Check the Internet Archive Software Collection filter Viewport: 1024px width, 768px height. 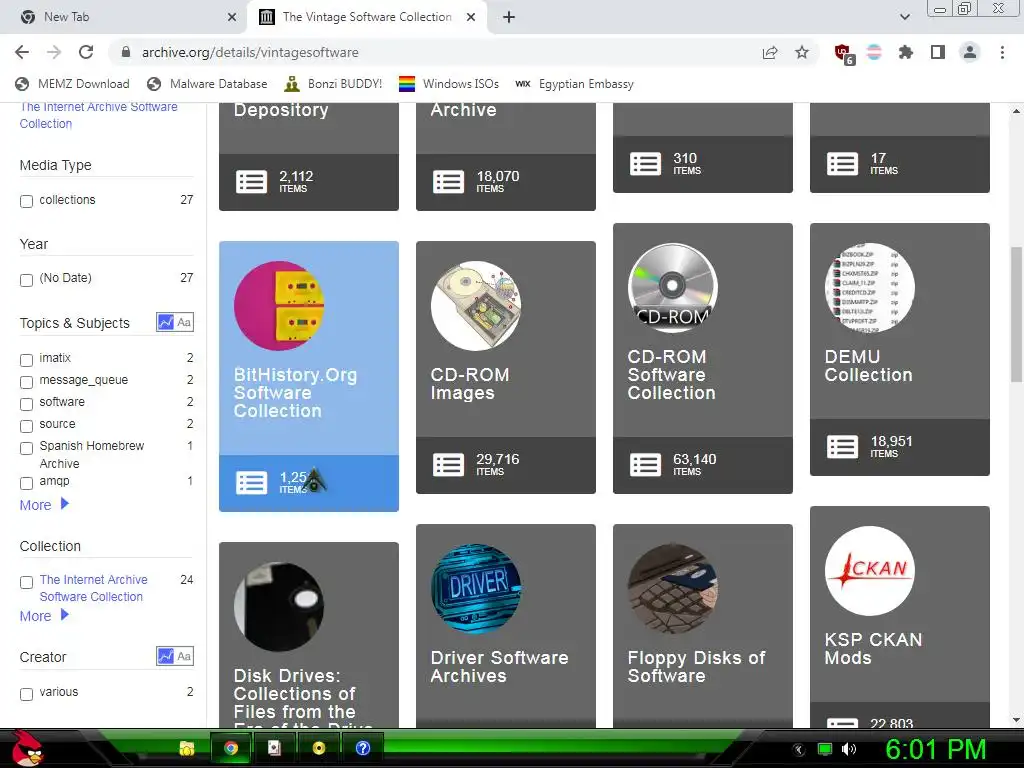tap(26, 582)
